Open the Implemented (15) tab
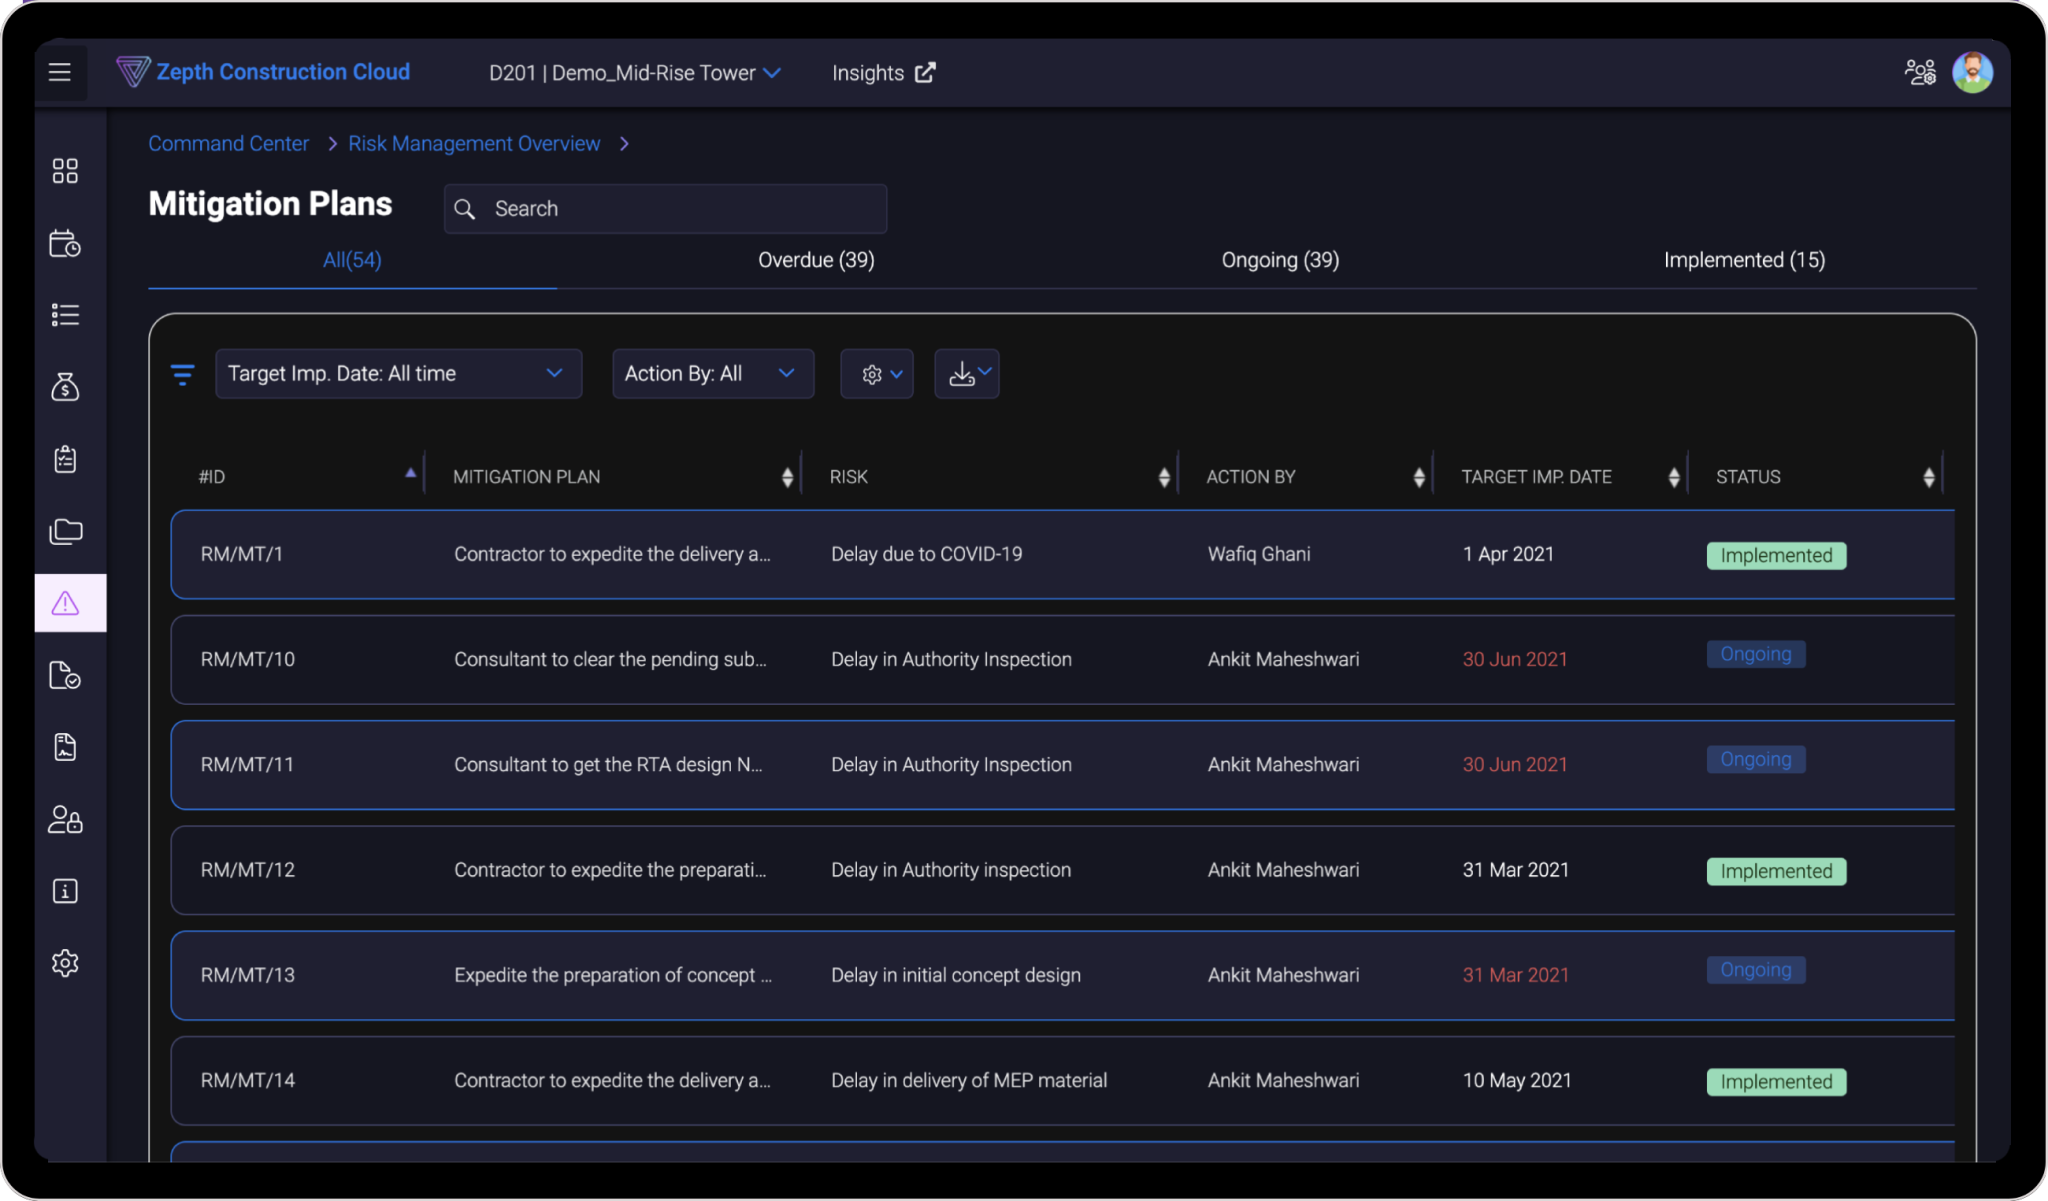This screenshot has width=2048, height=1201. pos(1745,260)
